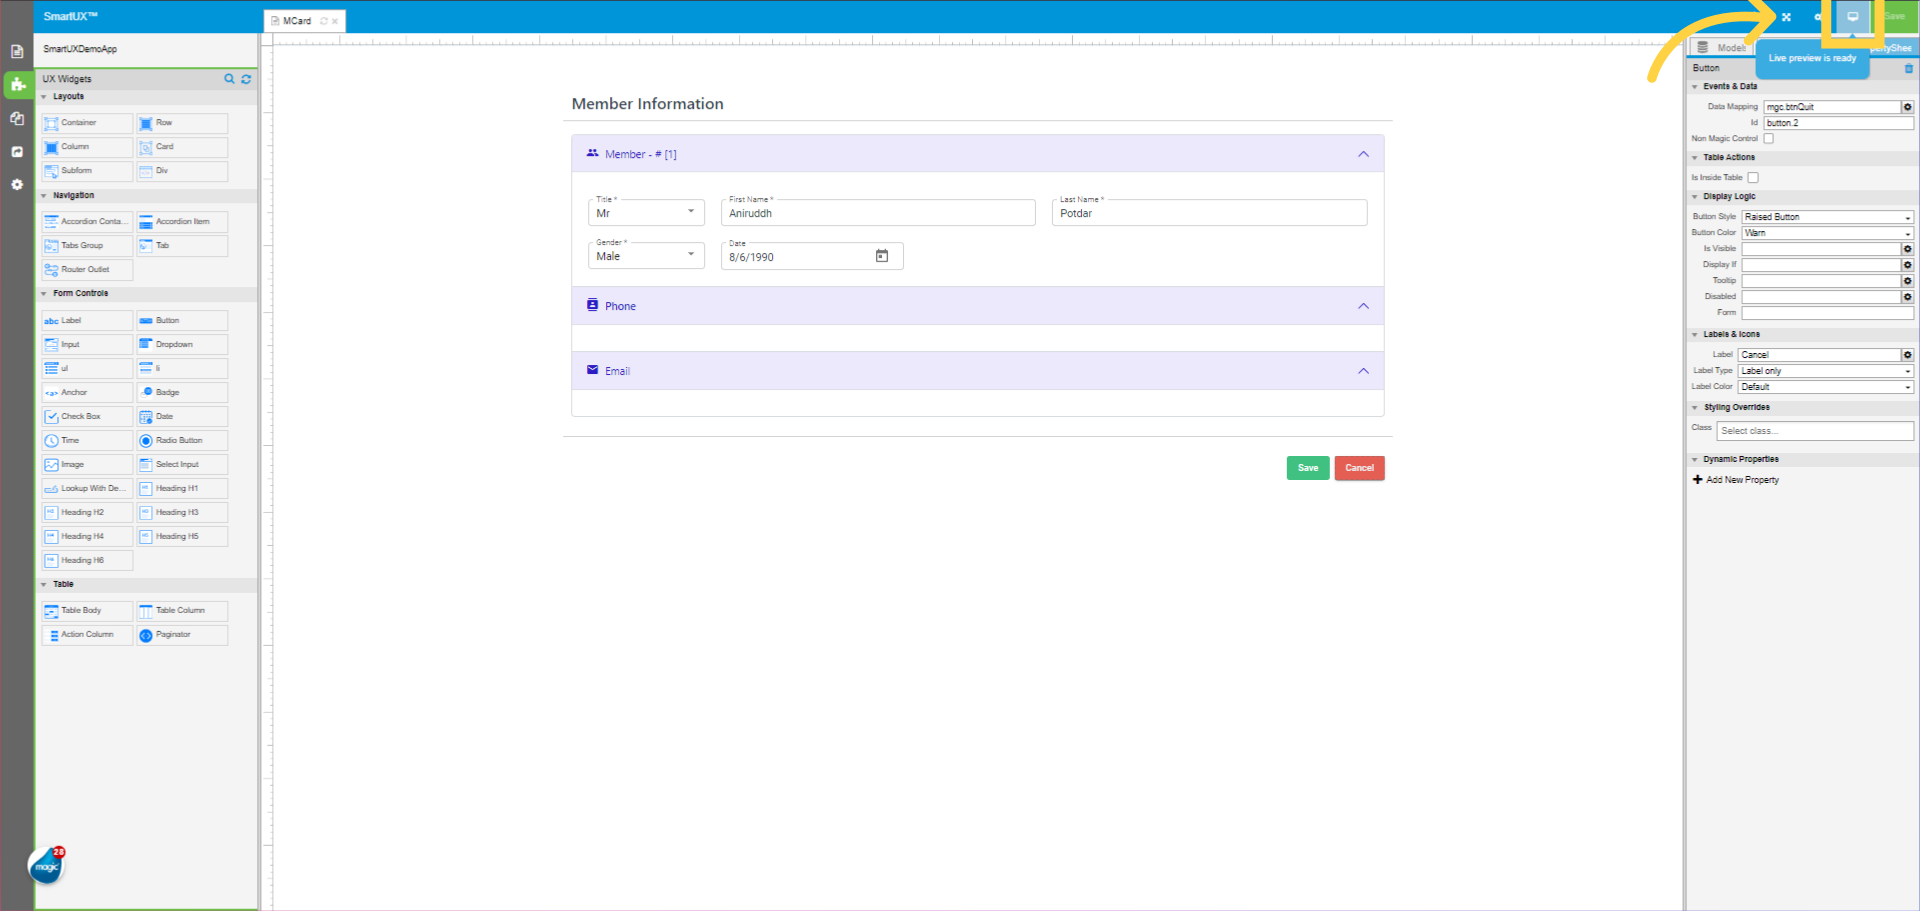The width and height of the screenshot is (1920, 911).
Task: Select the Lookup With De... widget
Action: pyautogui.click(x=87, y=489)
